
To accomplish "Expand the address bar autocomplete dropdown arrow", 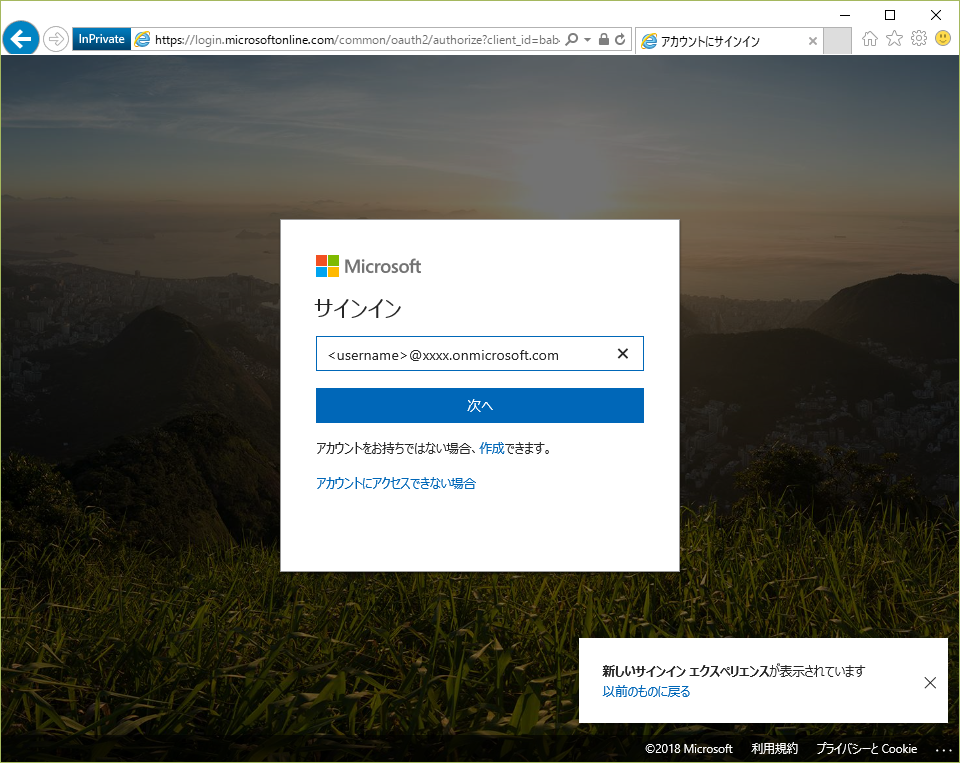I will [x=588, y=40].
